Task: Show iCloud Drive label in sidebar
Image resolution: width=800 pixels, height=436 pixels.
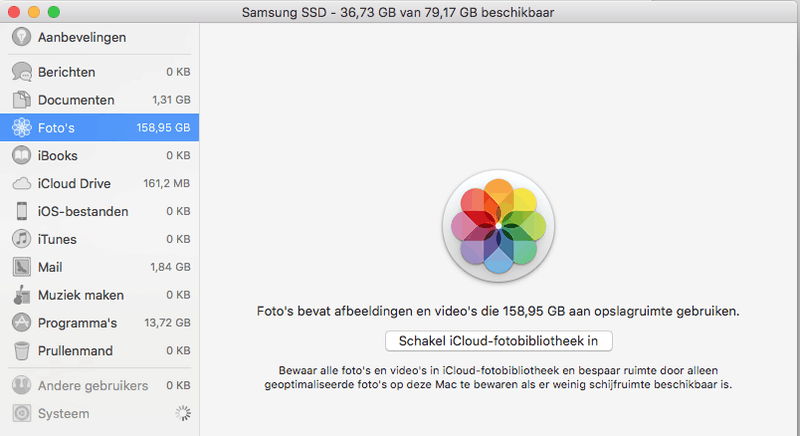Action: [74, 184]
